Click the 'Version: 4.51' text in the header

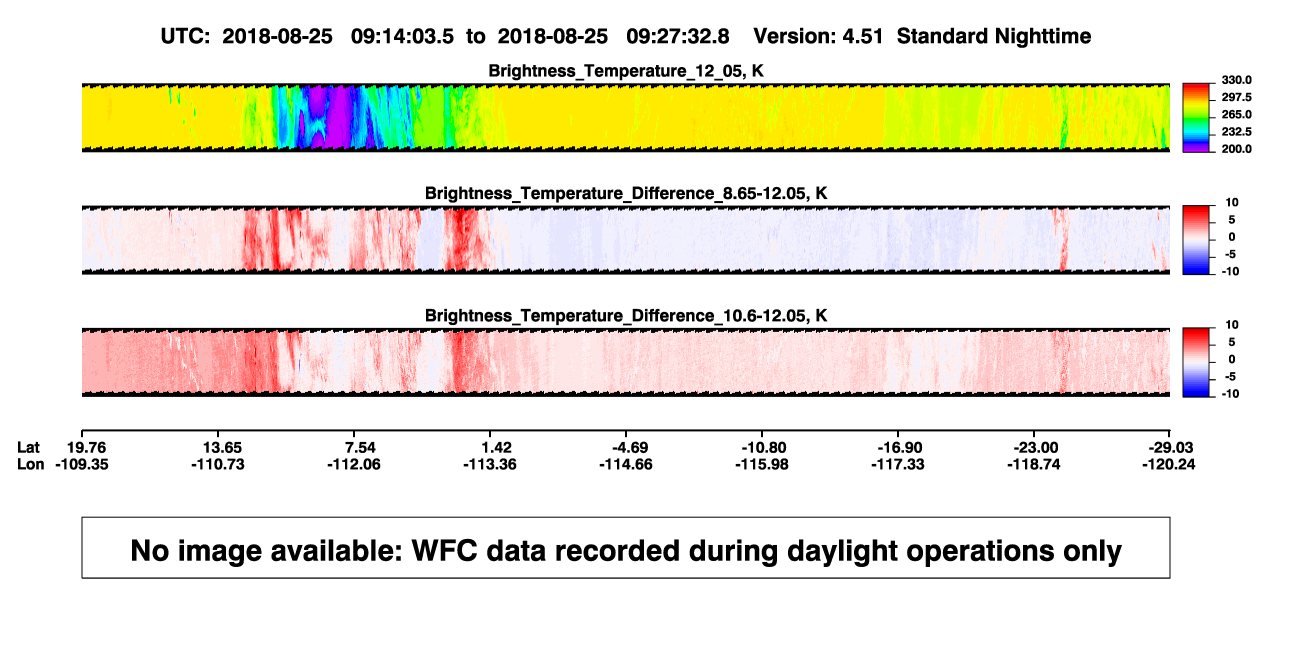(x=819, y=36)
